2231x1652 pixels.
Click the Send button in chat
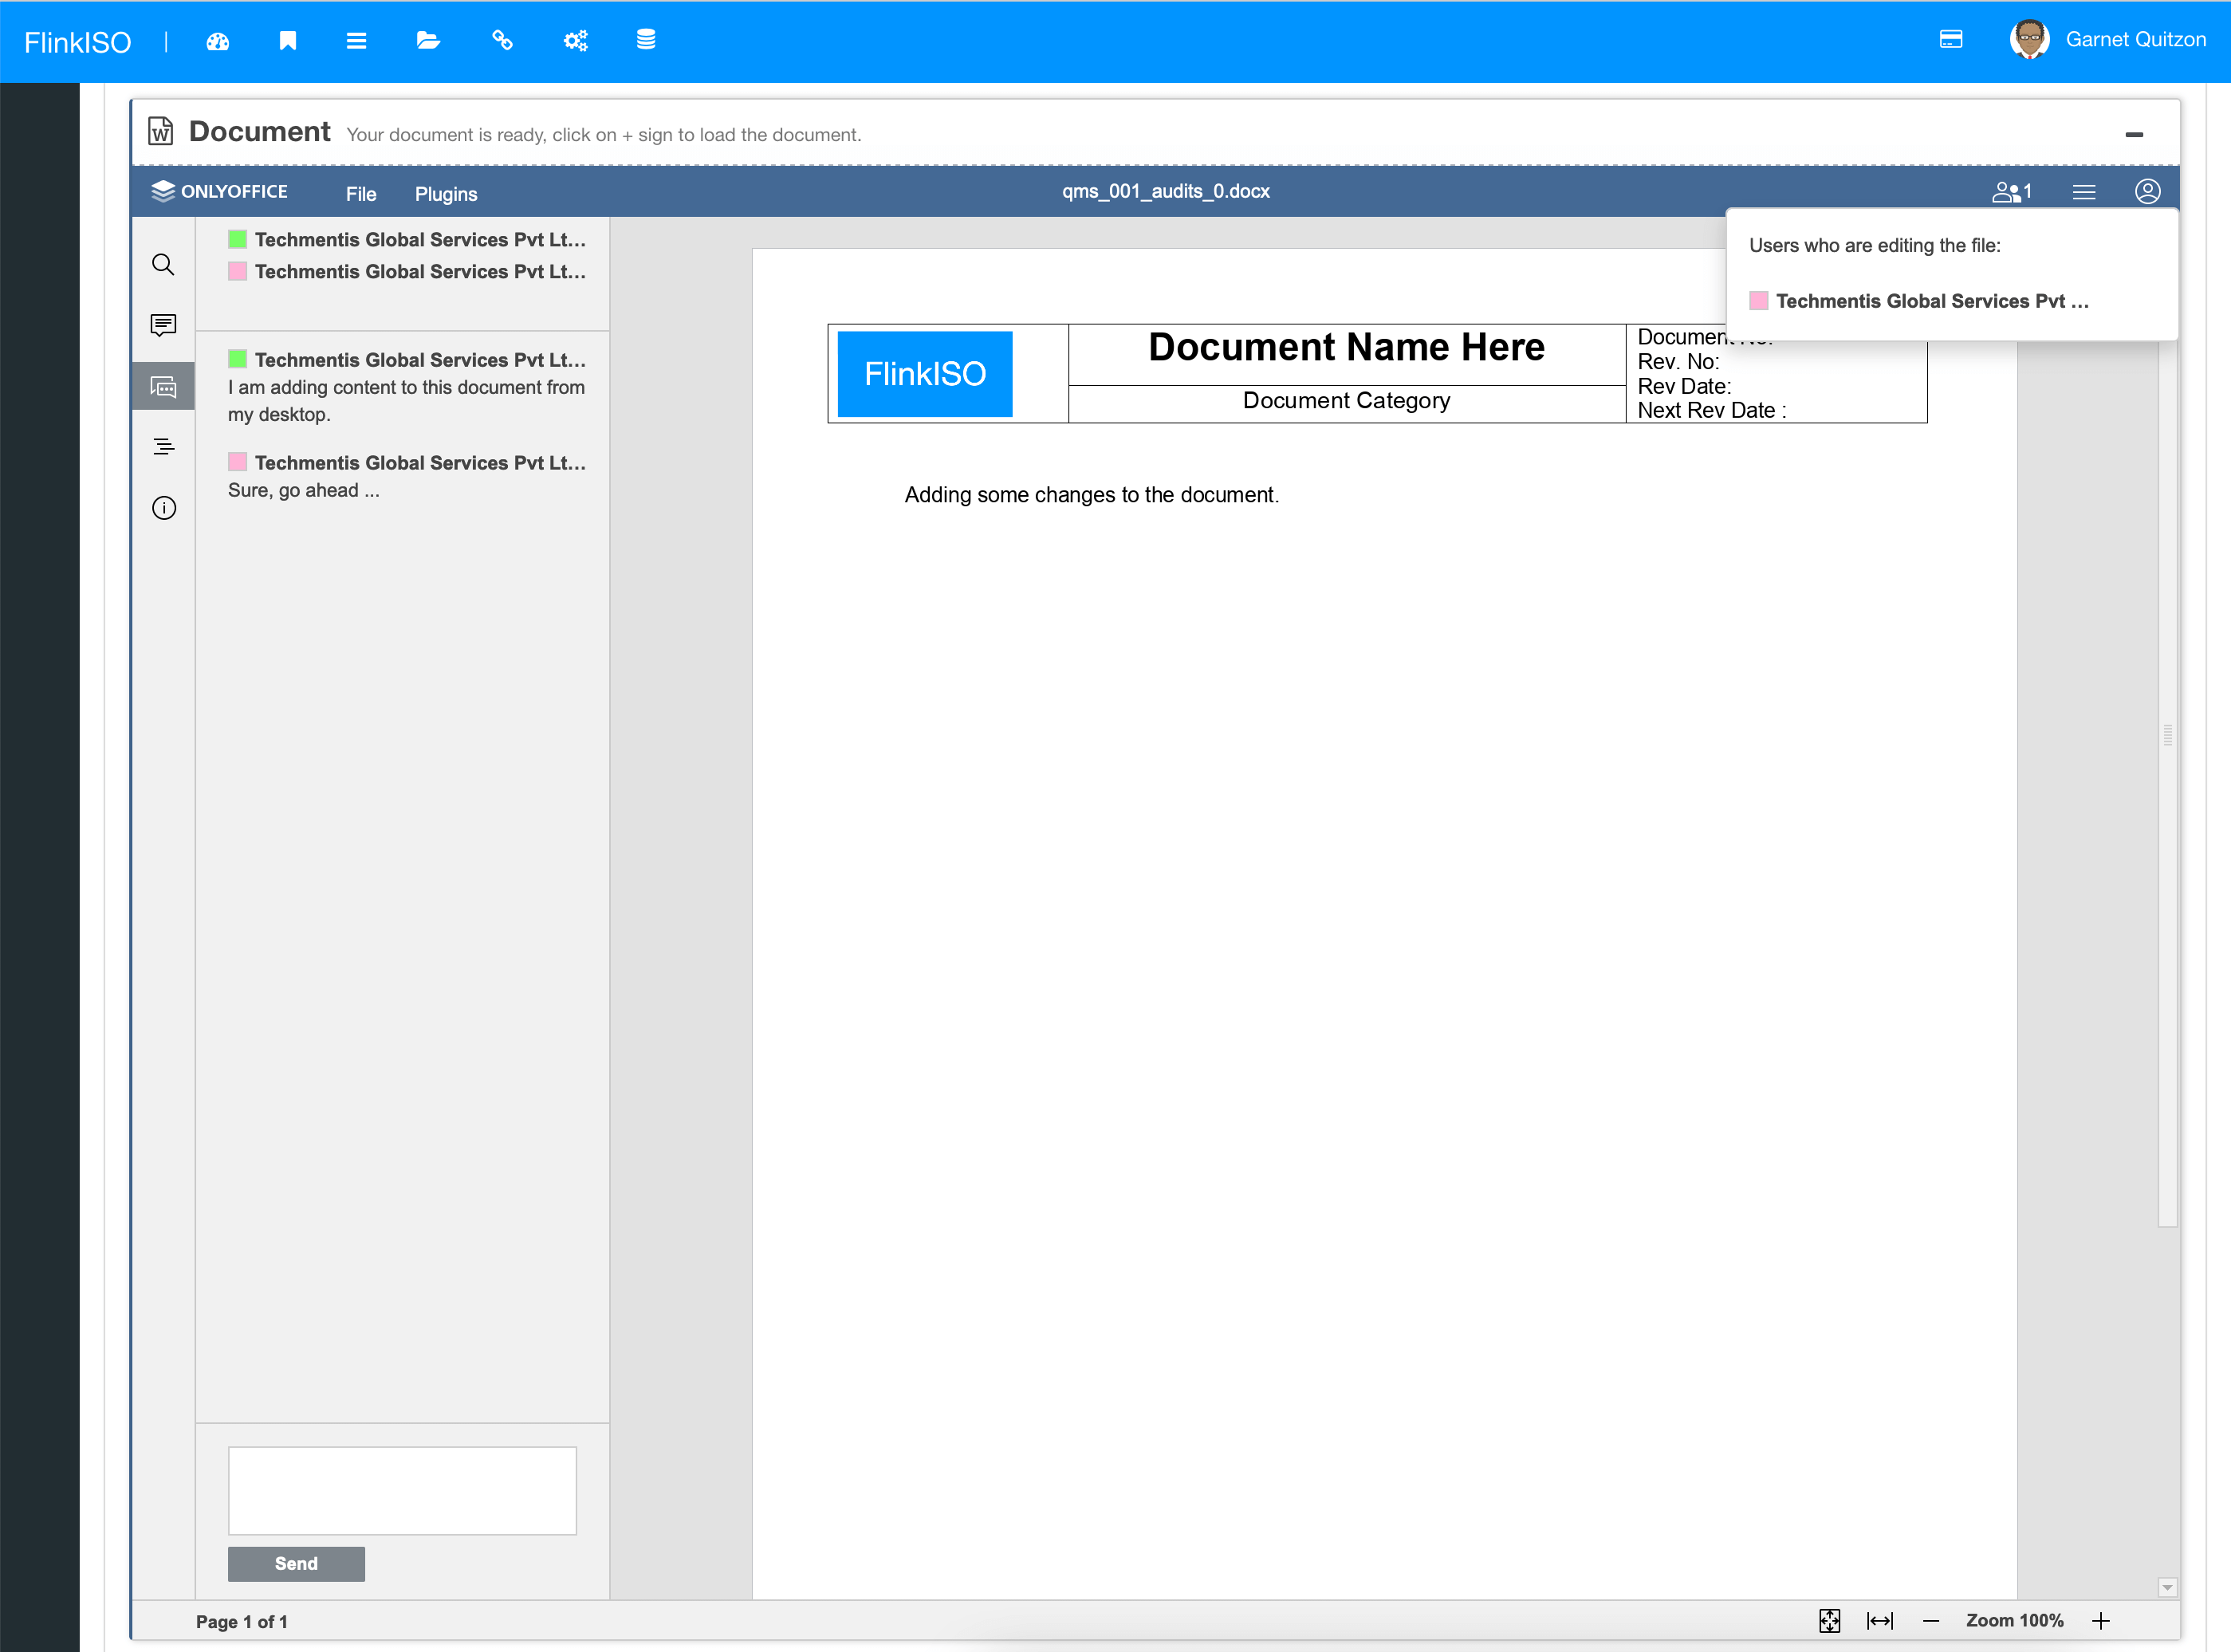[x=296, y=1563]
